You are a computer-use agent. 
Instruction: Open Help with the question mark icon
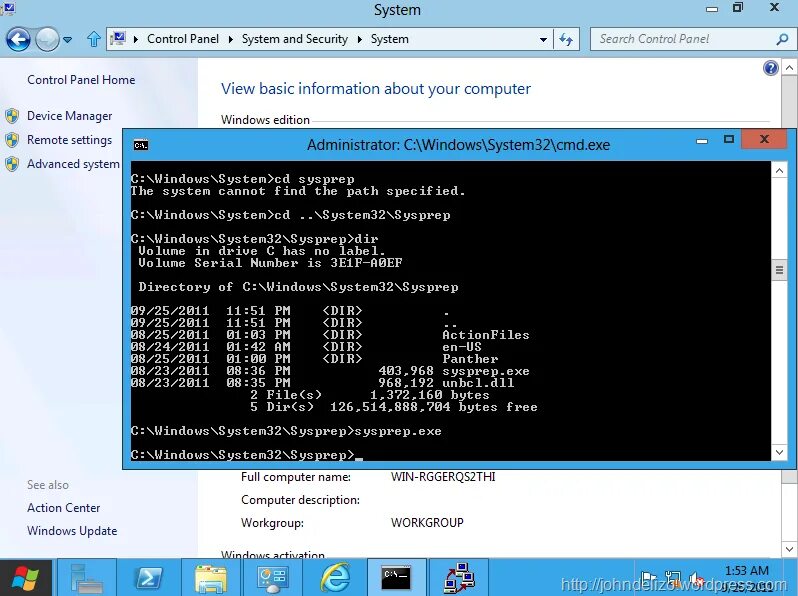tap(771, 68)
